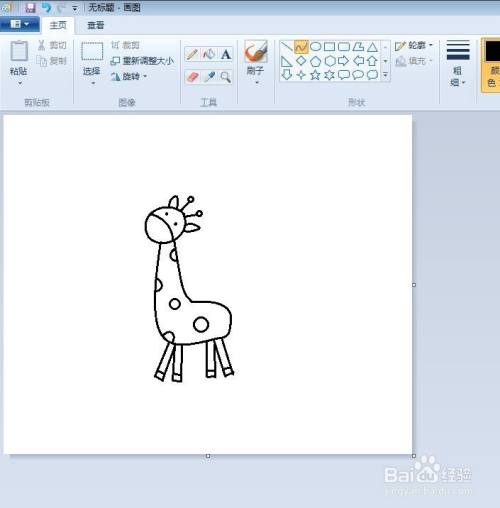Choose the Up arrow shape

coord(372,61)
